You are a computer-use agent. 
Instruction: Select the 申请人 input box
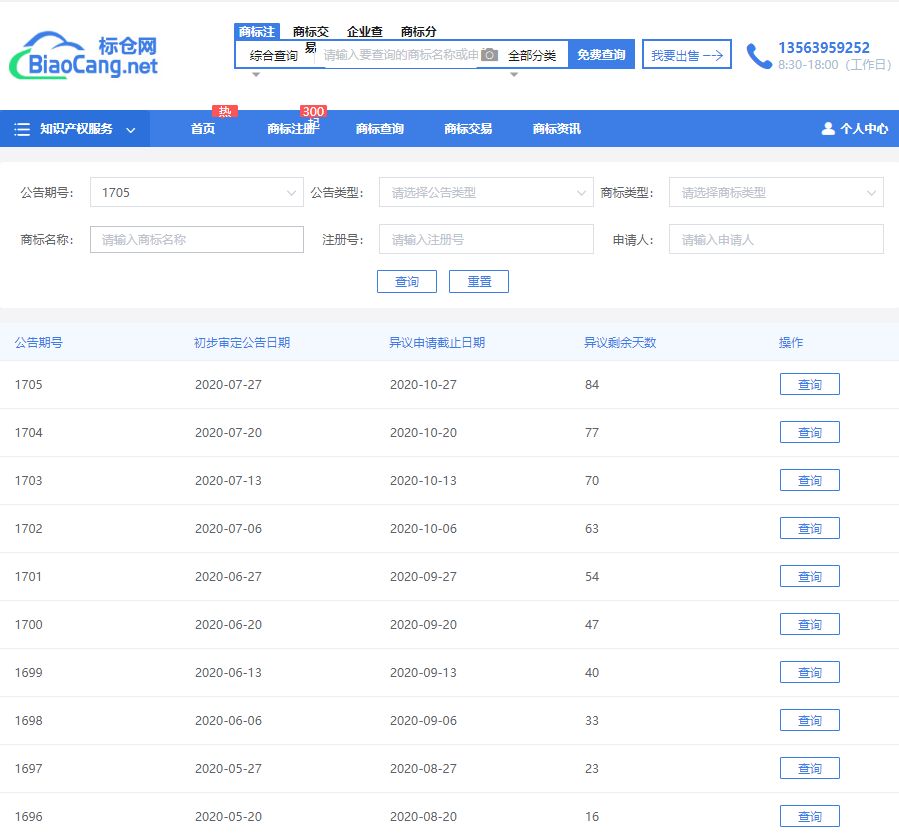[x=776, y=240]
